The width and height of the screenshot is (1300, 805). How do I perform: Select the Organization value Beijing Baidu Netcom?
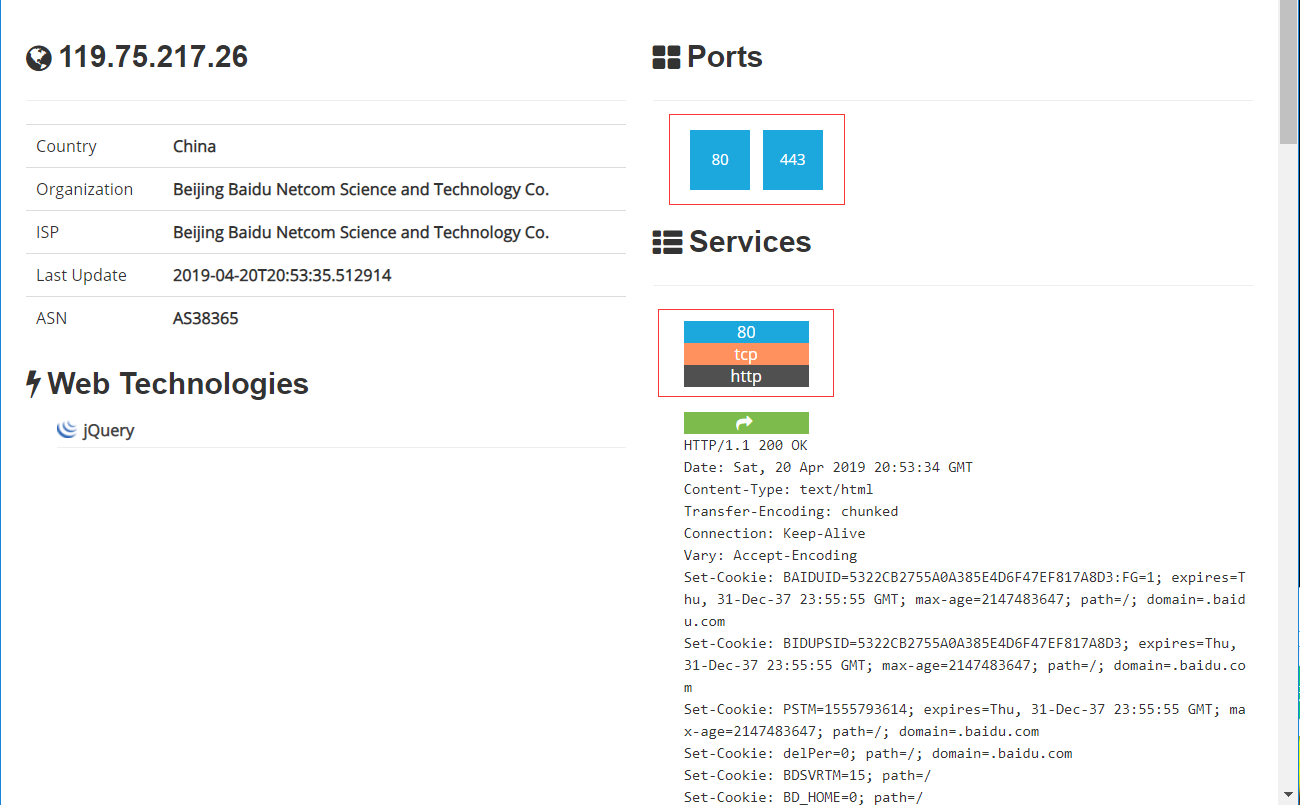[361, 189]
